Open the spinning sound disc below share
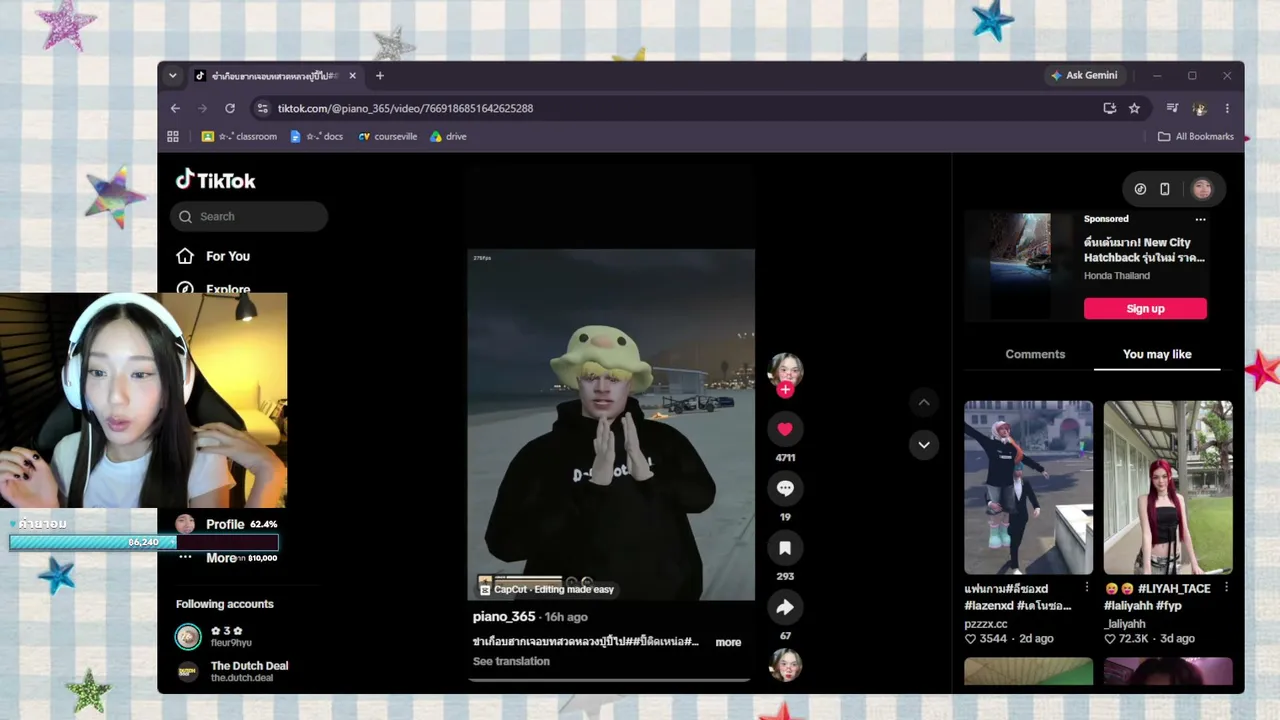1280x720 pixels. (x=785, y=665)
